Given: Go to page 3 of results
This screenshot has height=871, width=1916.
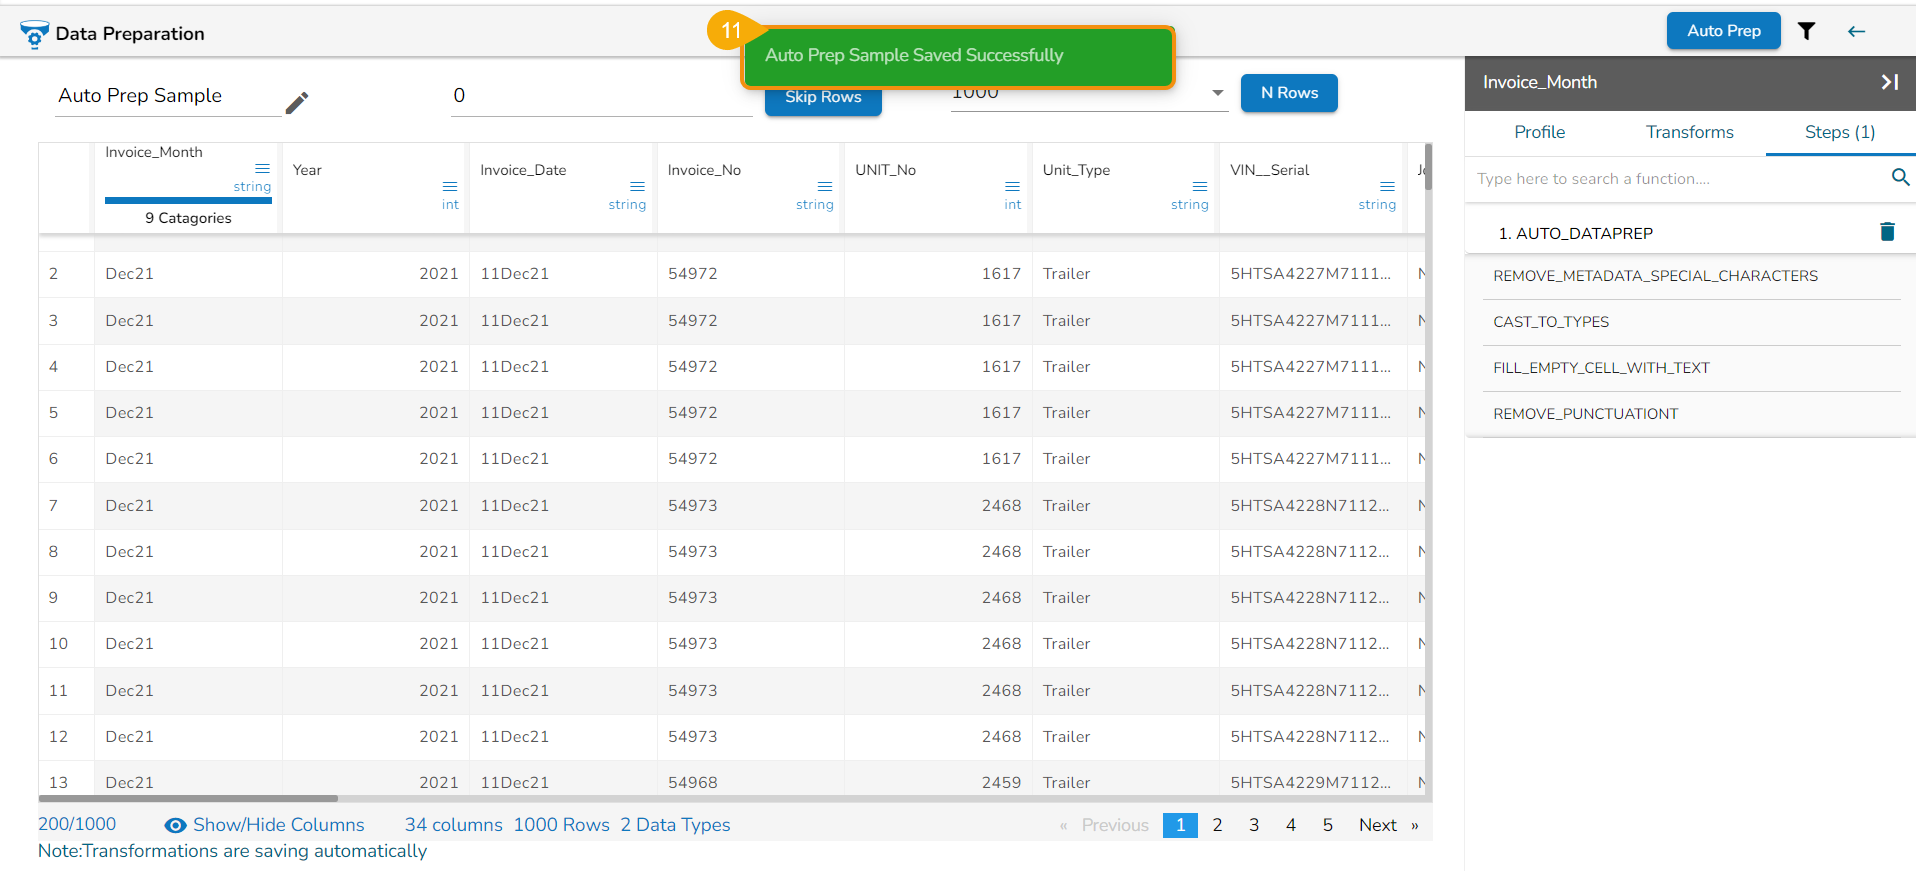Looking at the screenshot, I should tap(1253, 825).
